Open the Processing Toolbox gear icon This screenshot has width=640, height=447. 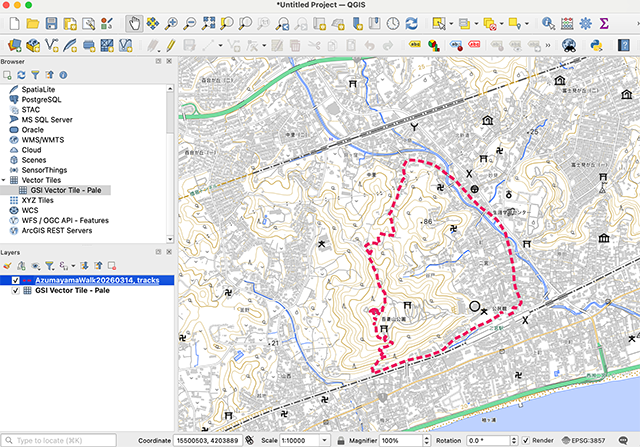[x=585, y=23]
